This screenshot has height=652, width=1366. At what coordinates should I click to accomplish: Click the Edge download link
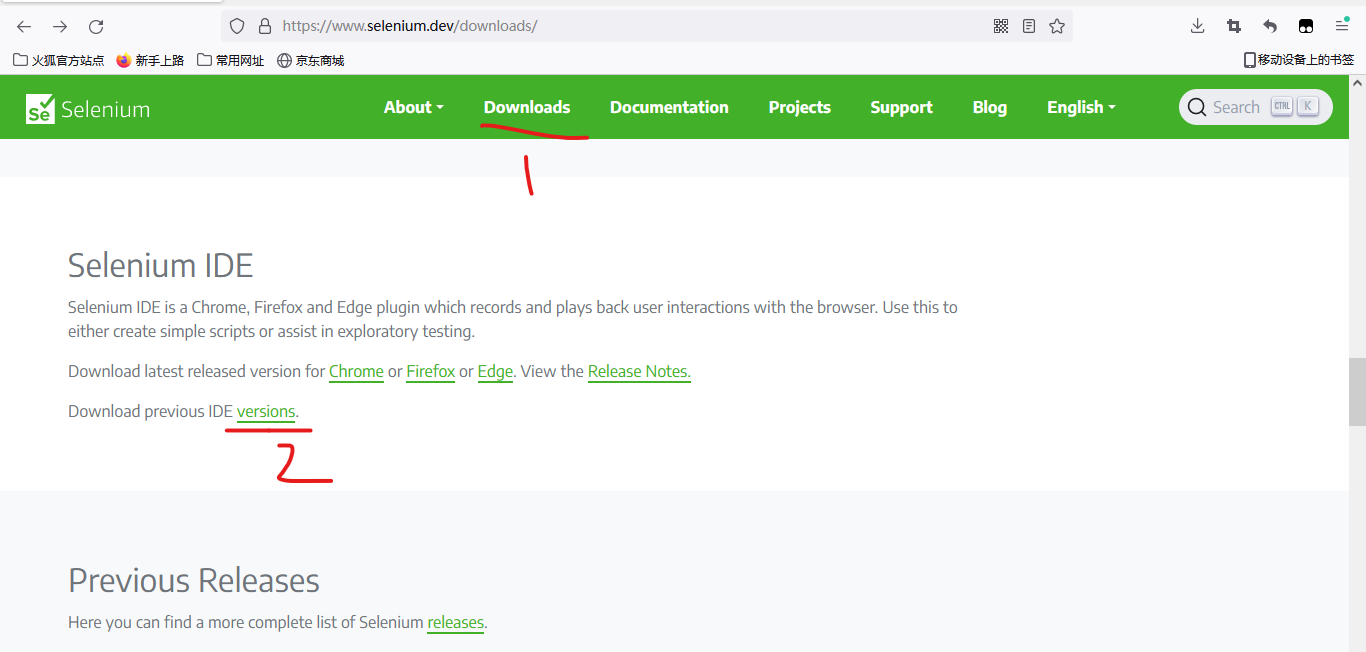[x=495, y=371]
